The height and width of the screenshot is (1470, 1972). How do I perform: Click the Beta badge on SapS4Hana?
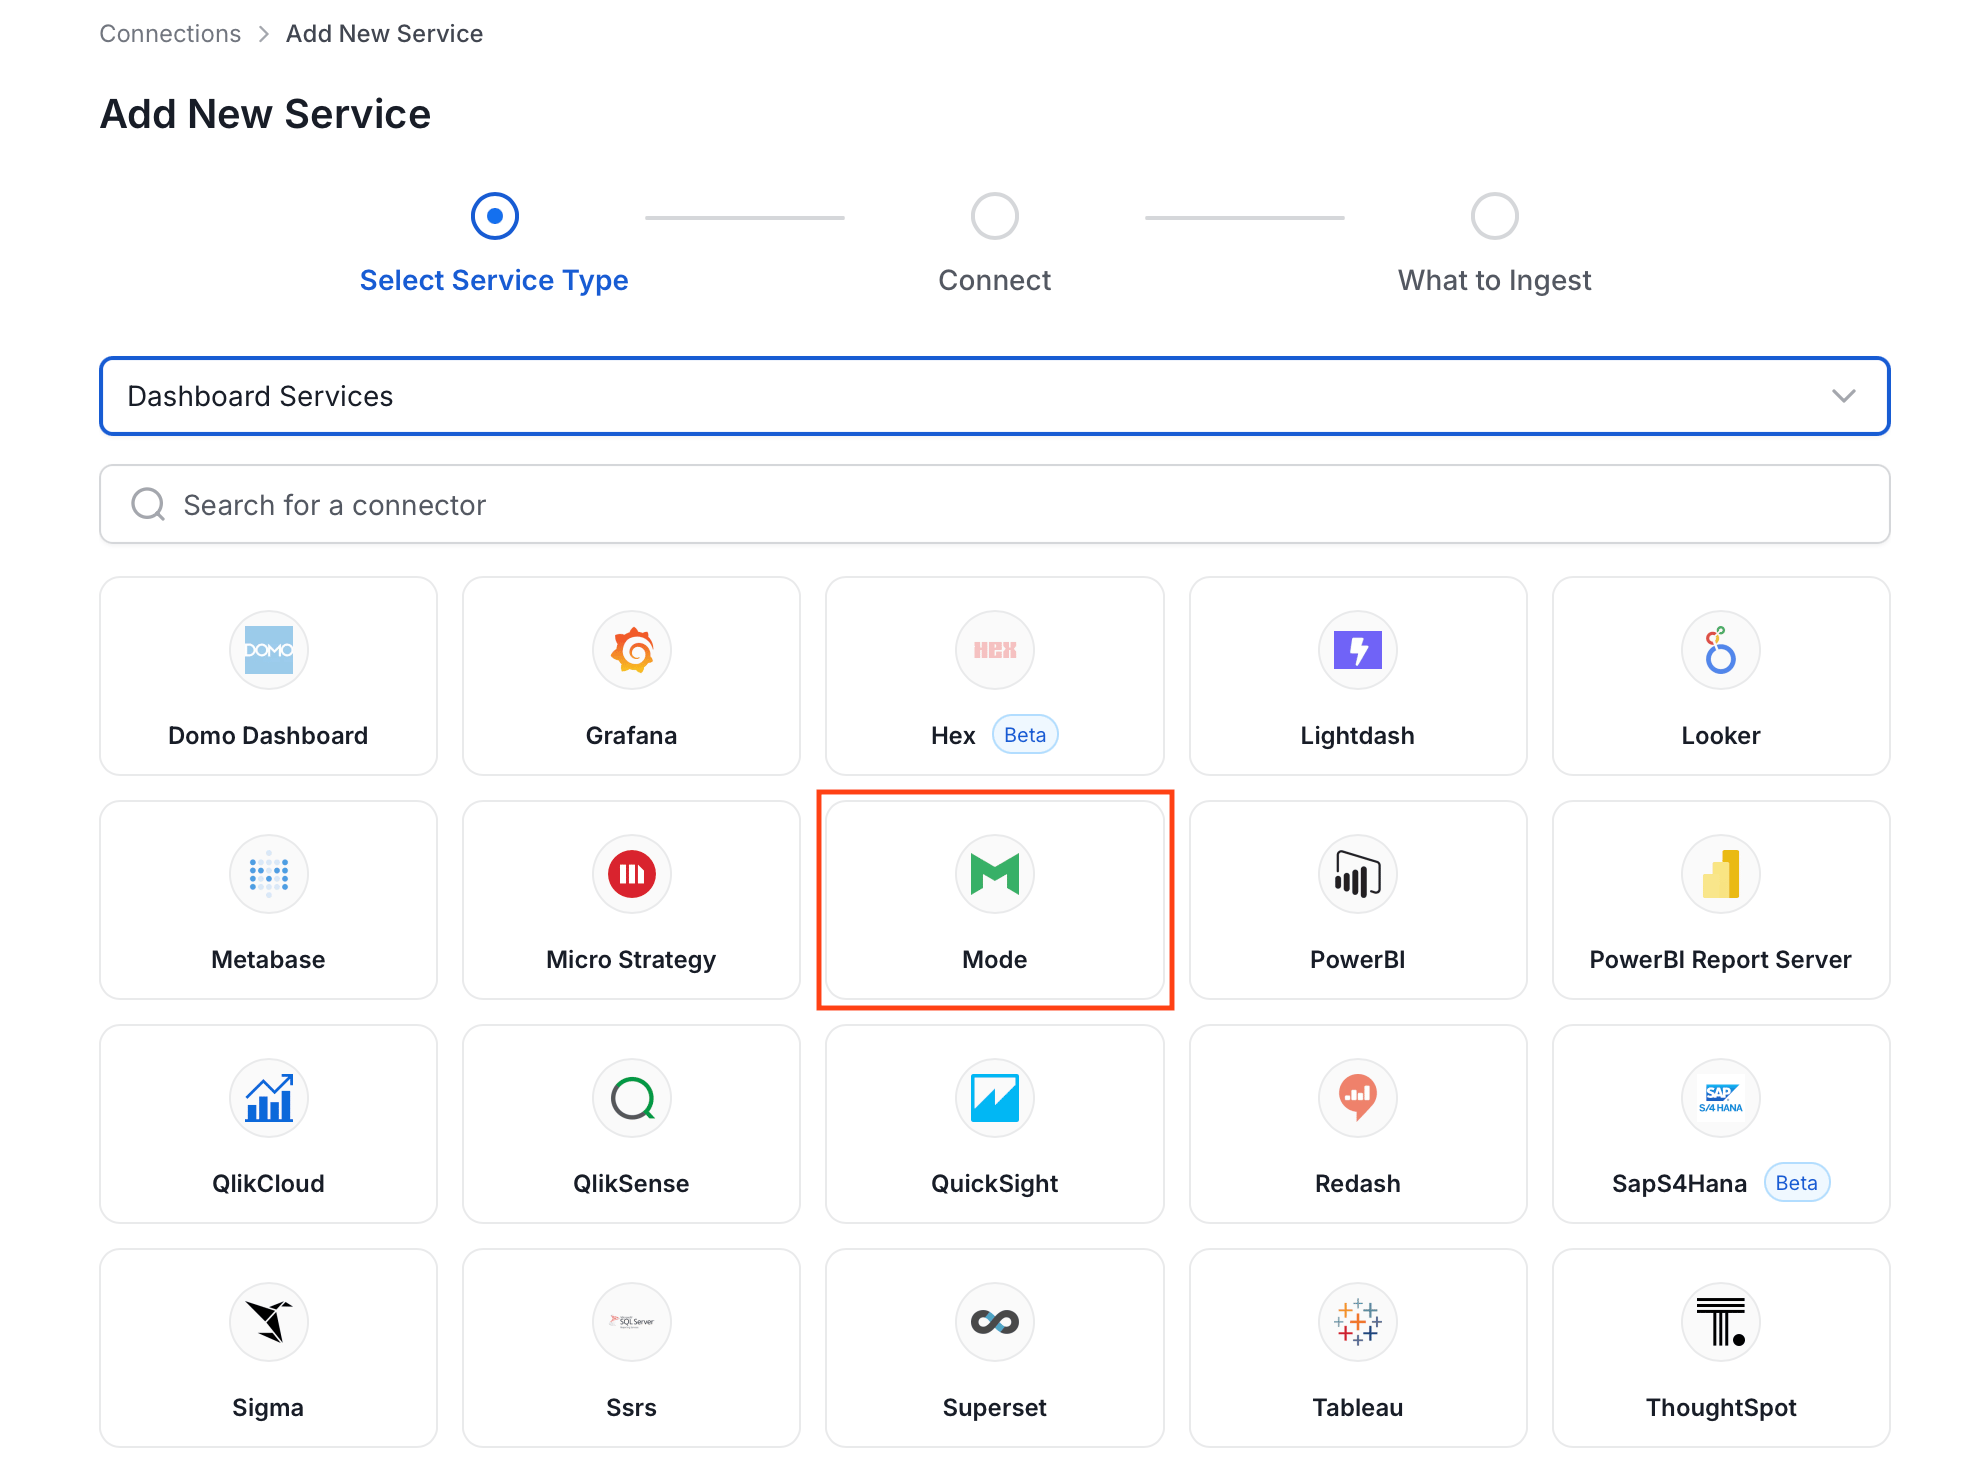point(1796,1183)
